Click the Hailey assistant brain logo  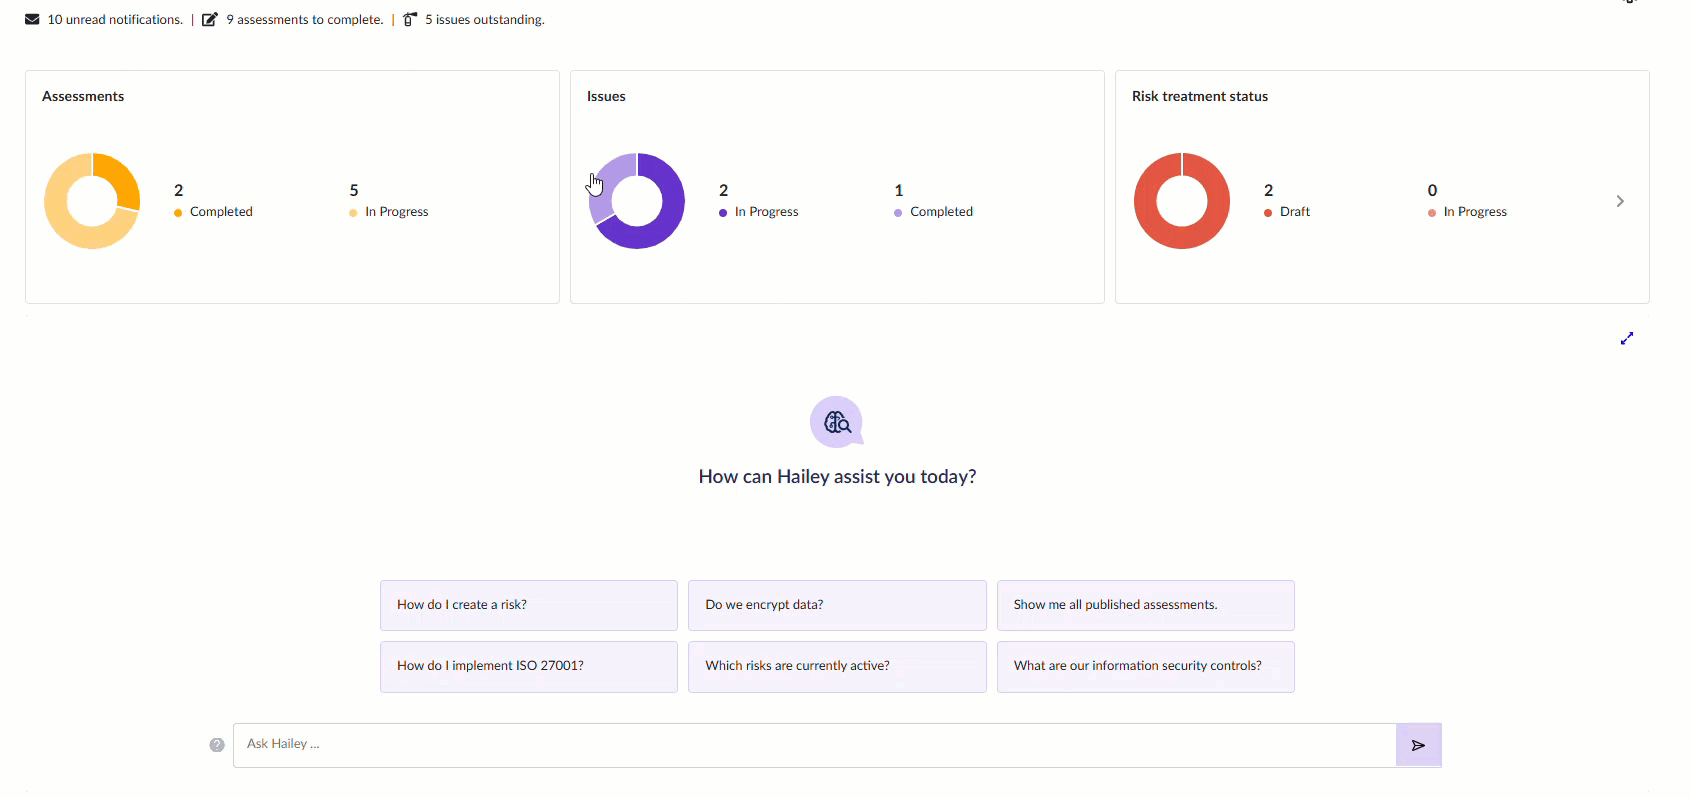tap(836, 421)
